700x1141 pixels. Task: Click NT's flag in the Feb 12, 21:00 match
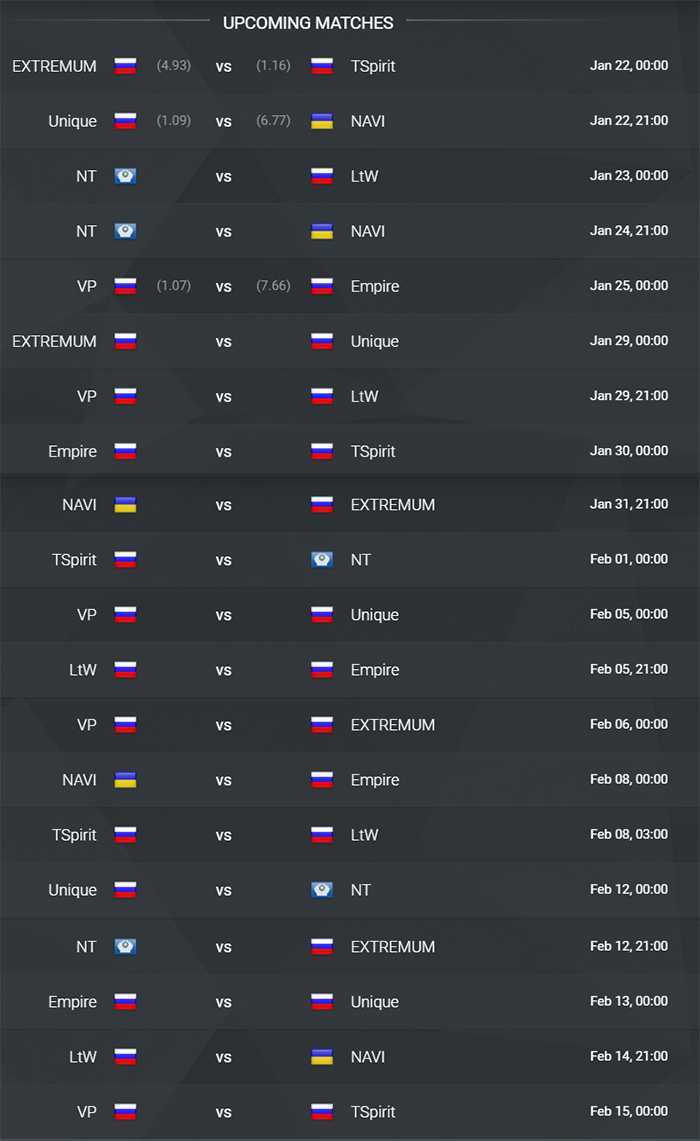[x=125, y=947]
